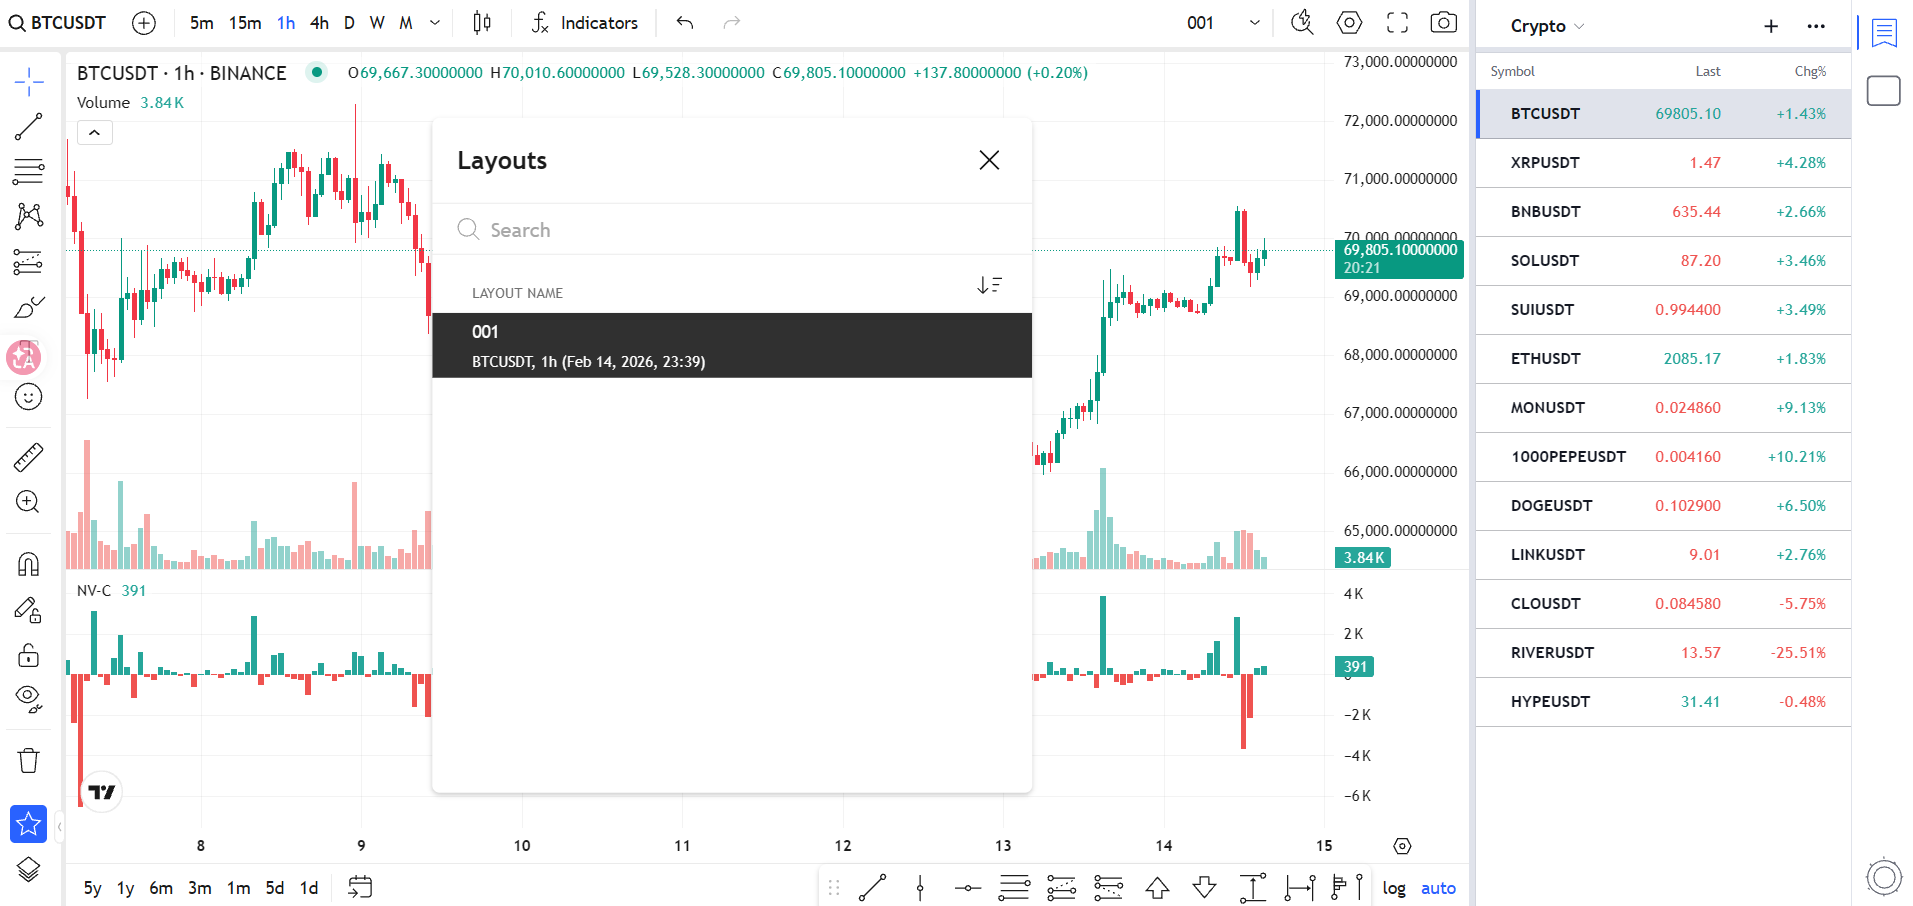
Task: Open the candlestick chart type selector
Action: [x=482, y=22]
